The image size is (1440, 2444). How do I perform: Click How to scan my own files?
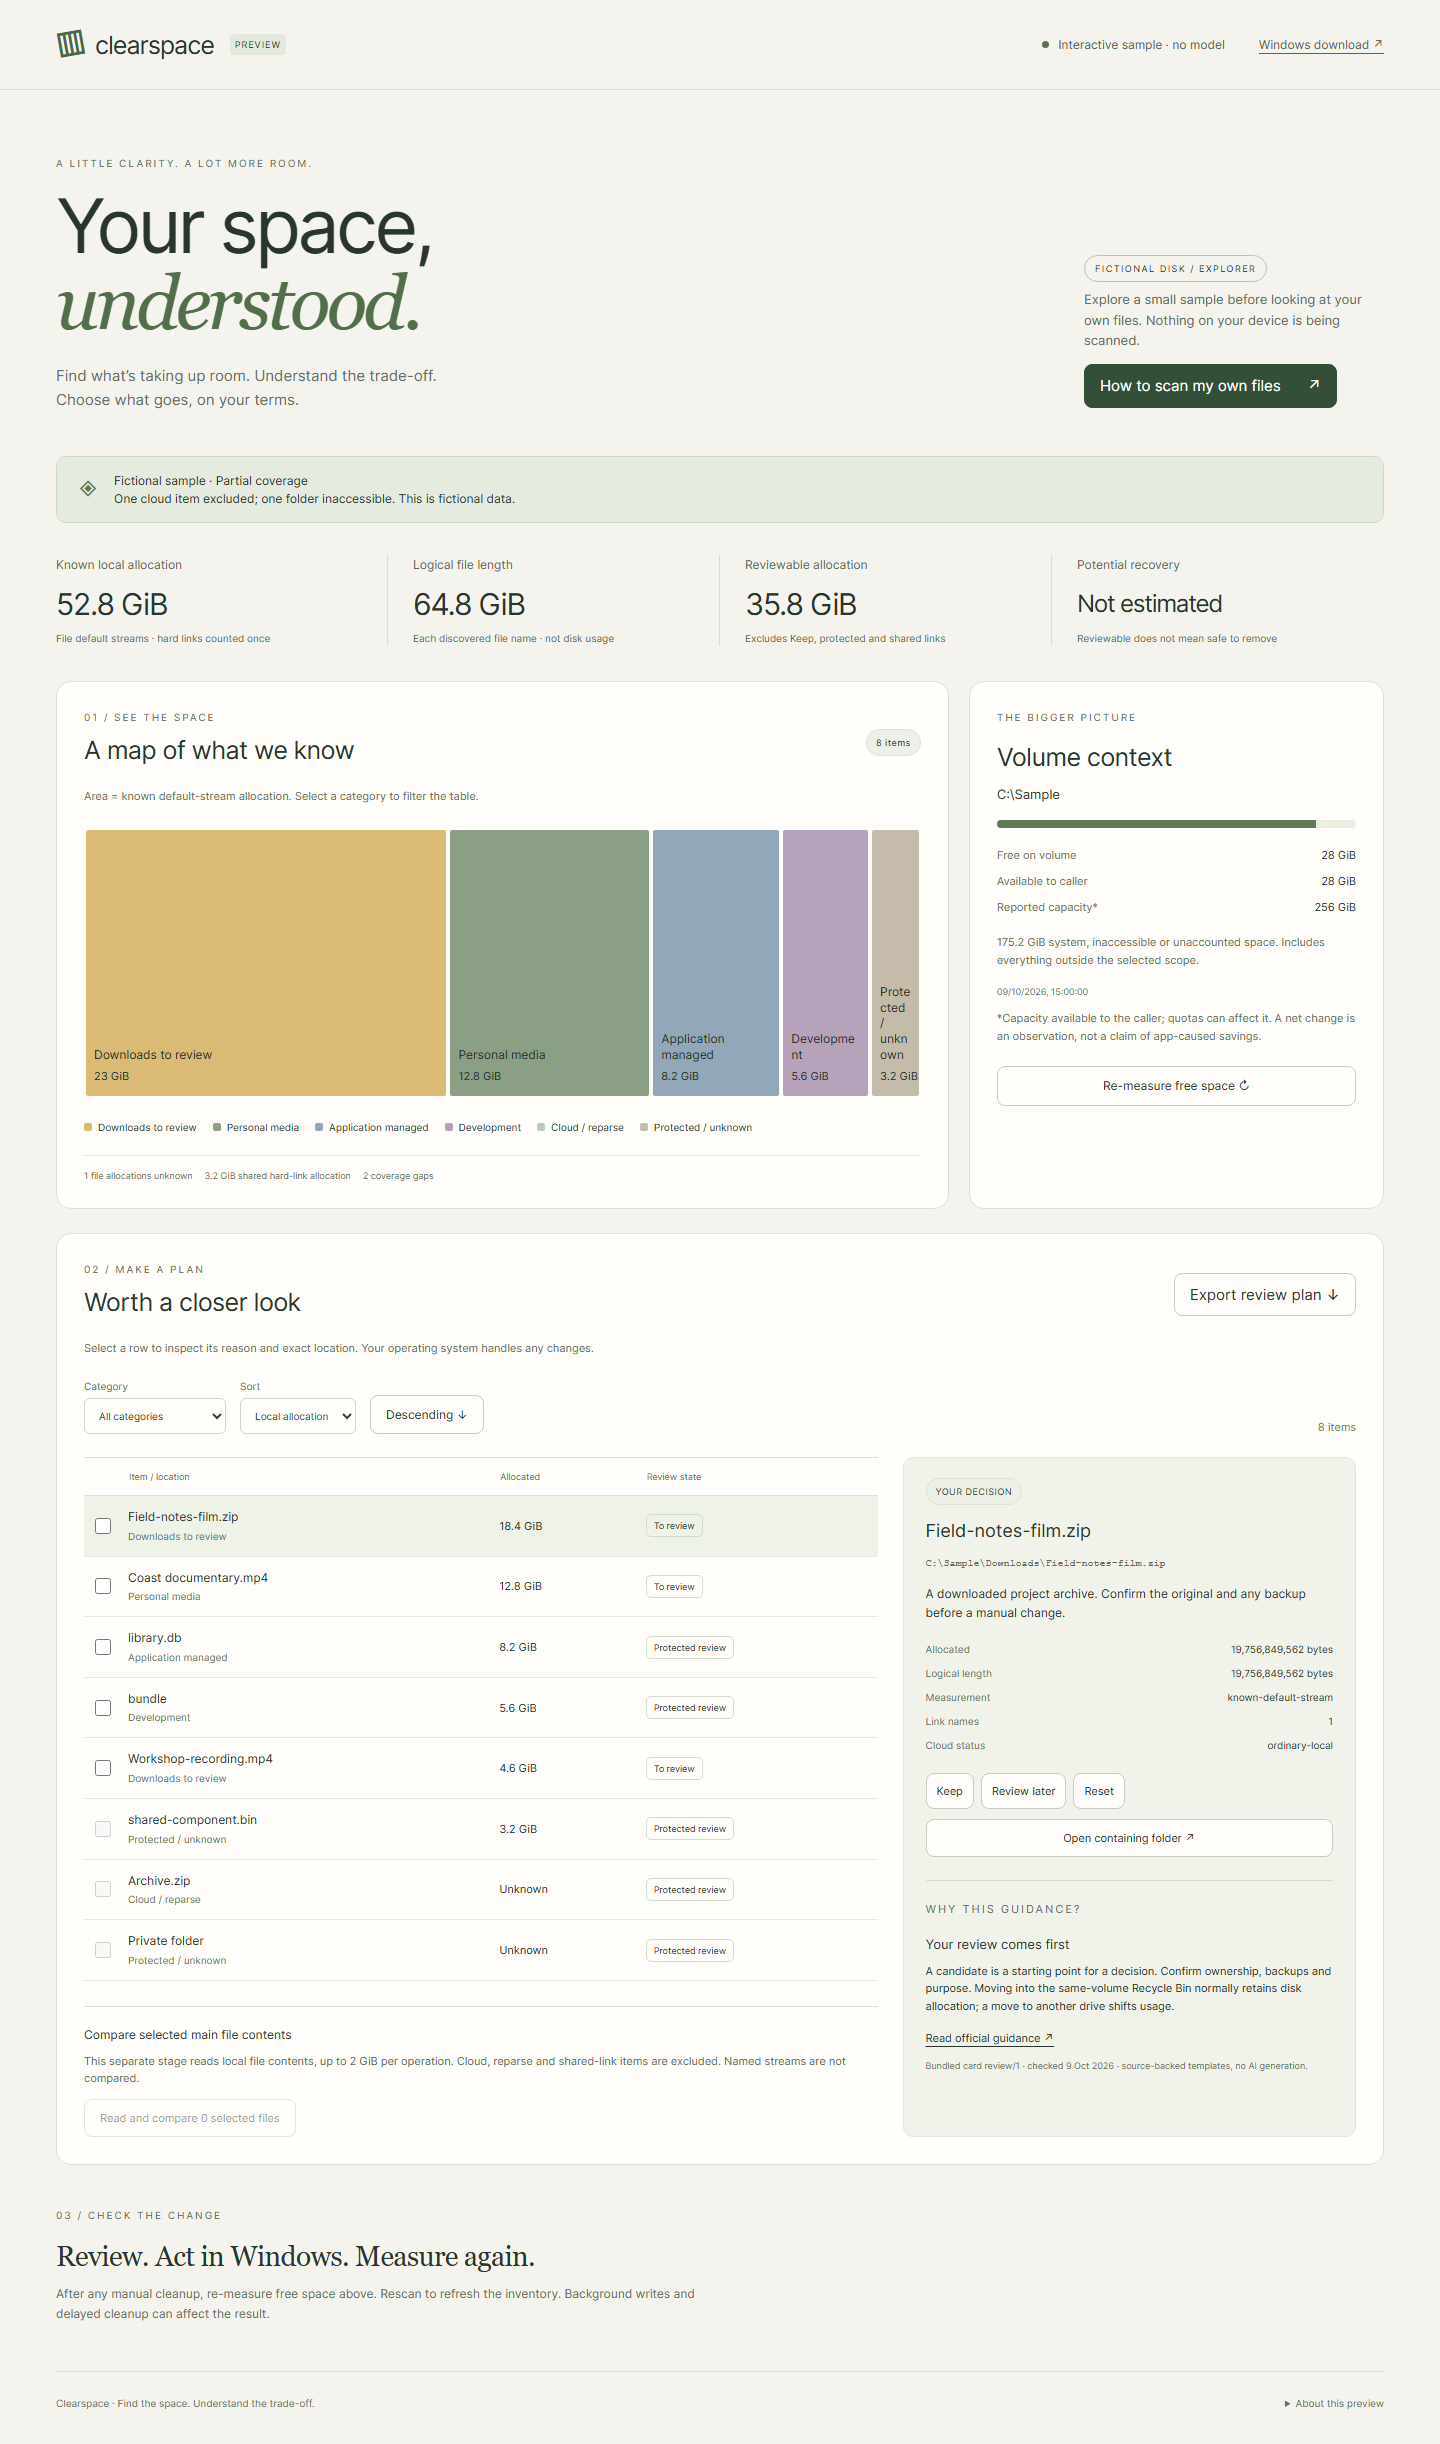1210,386
